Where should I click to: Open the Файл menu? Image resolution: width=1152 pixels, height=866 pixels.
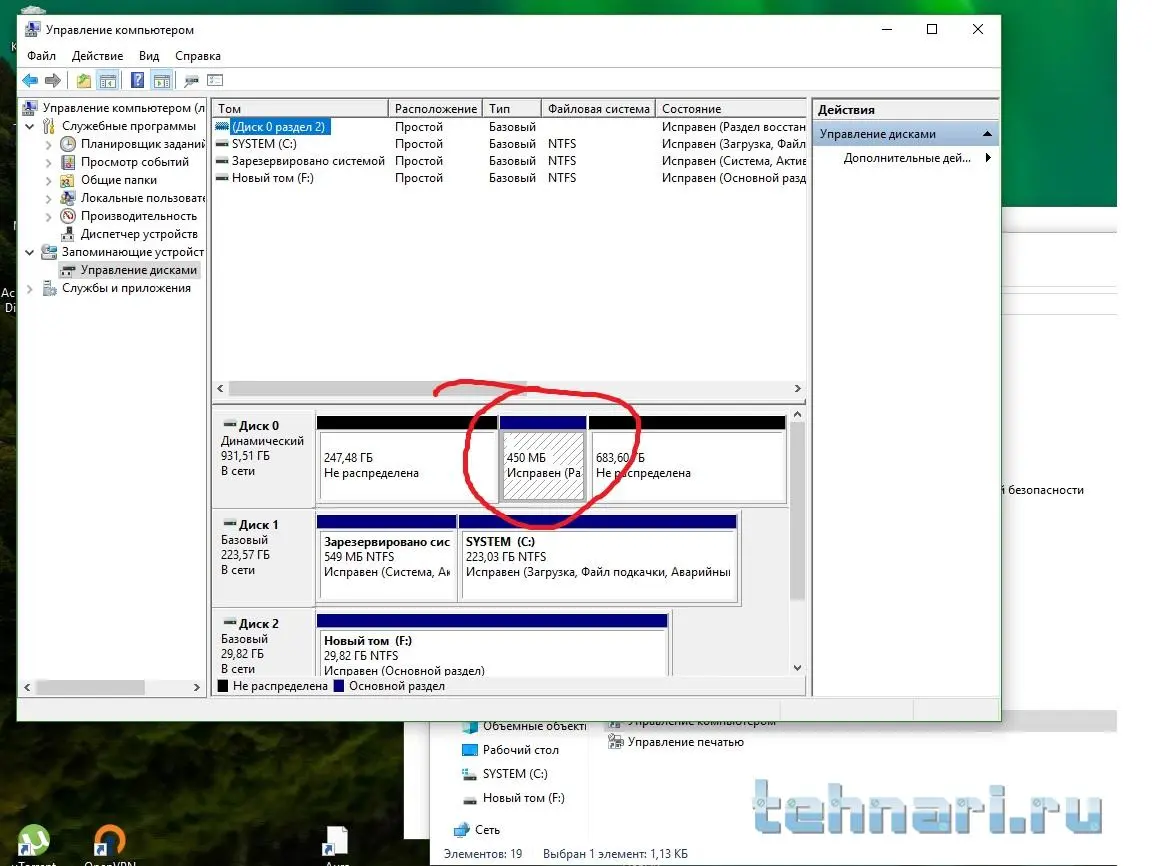tap(41, 56)
